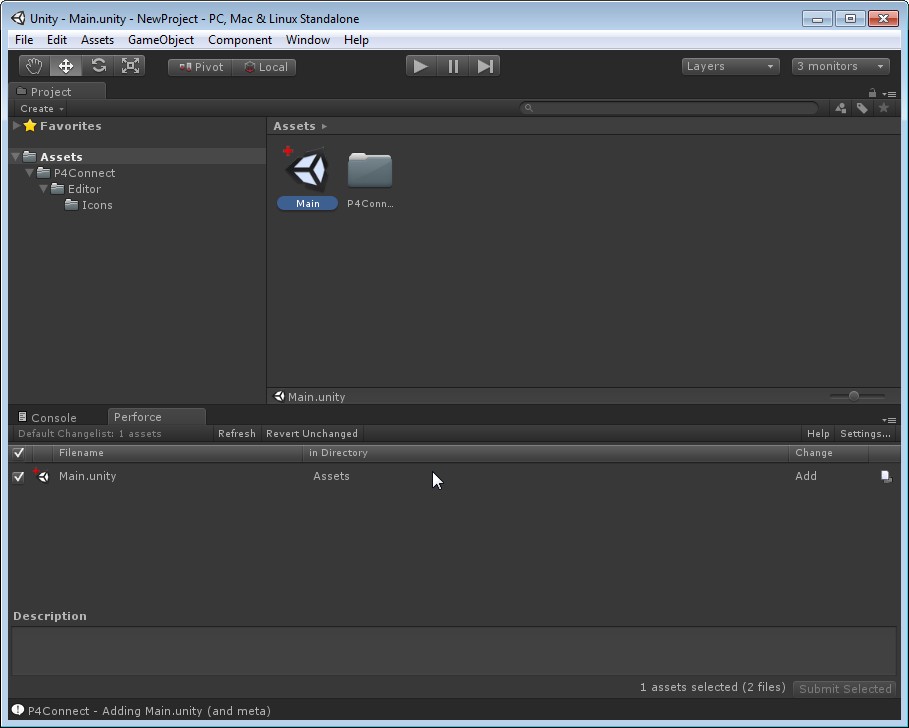The width and height of the screenshot is (909, 728).
Task: Toggle the Project panel lock icon
Action: click(872, 93)
